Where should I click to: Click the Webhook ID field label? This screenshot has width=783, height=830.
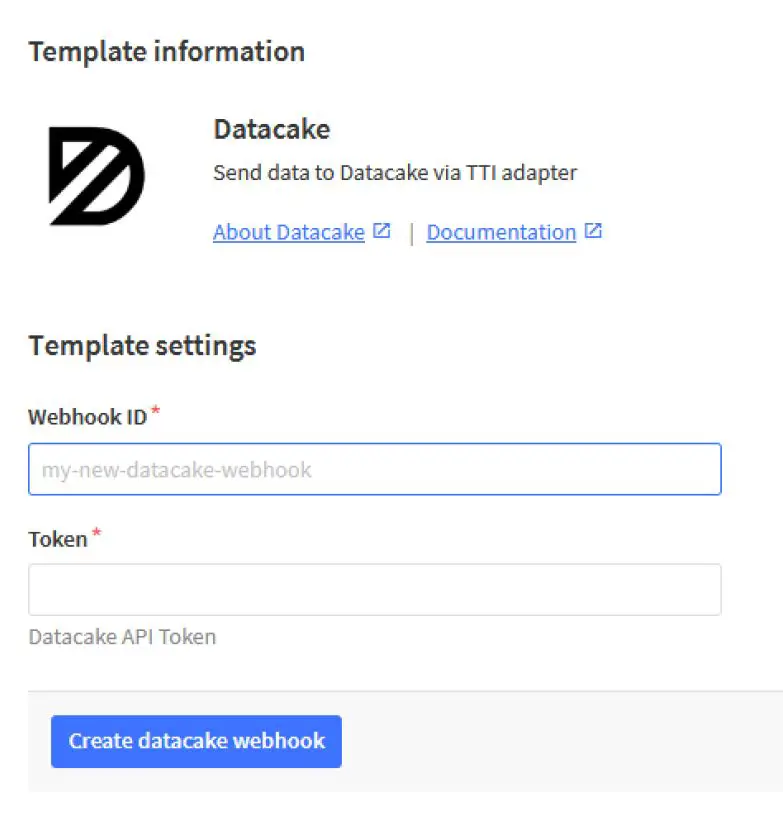pyautogui.click(x=87, y=417)
